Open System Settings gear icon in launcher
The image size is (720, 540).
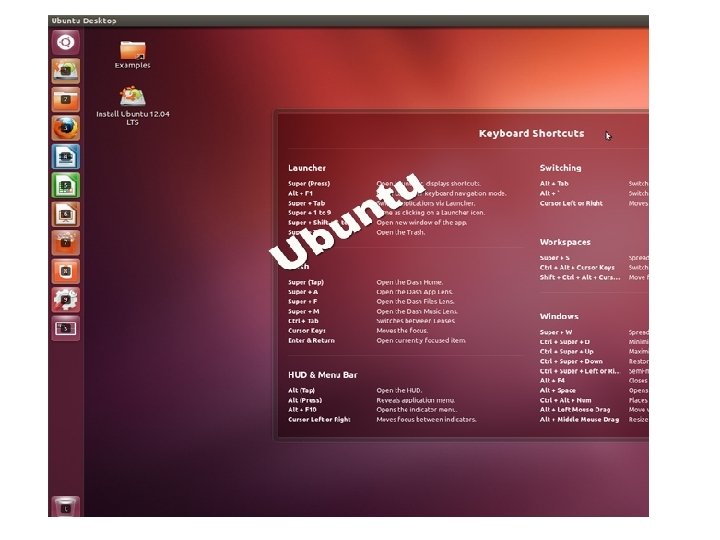click(x=66, y=300)
